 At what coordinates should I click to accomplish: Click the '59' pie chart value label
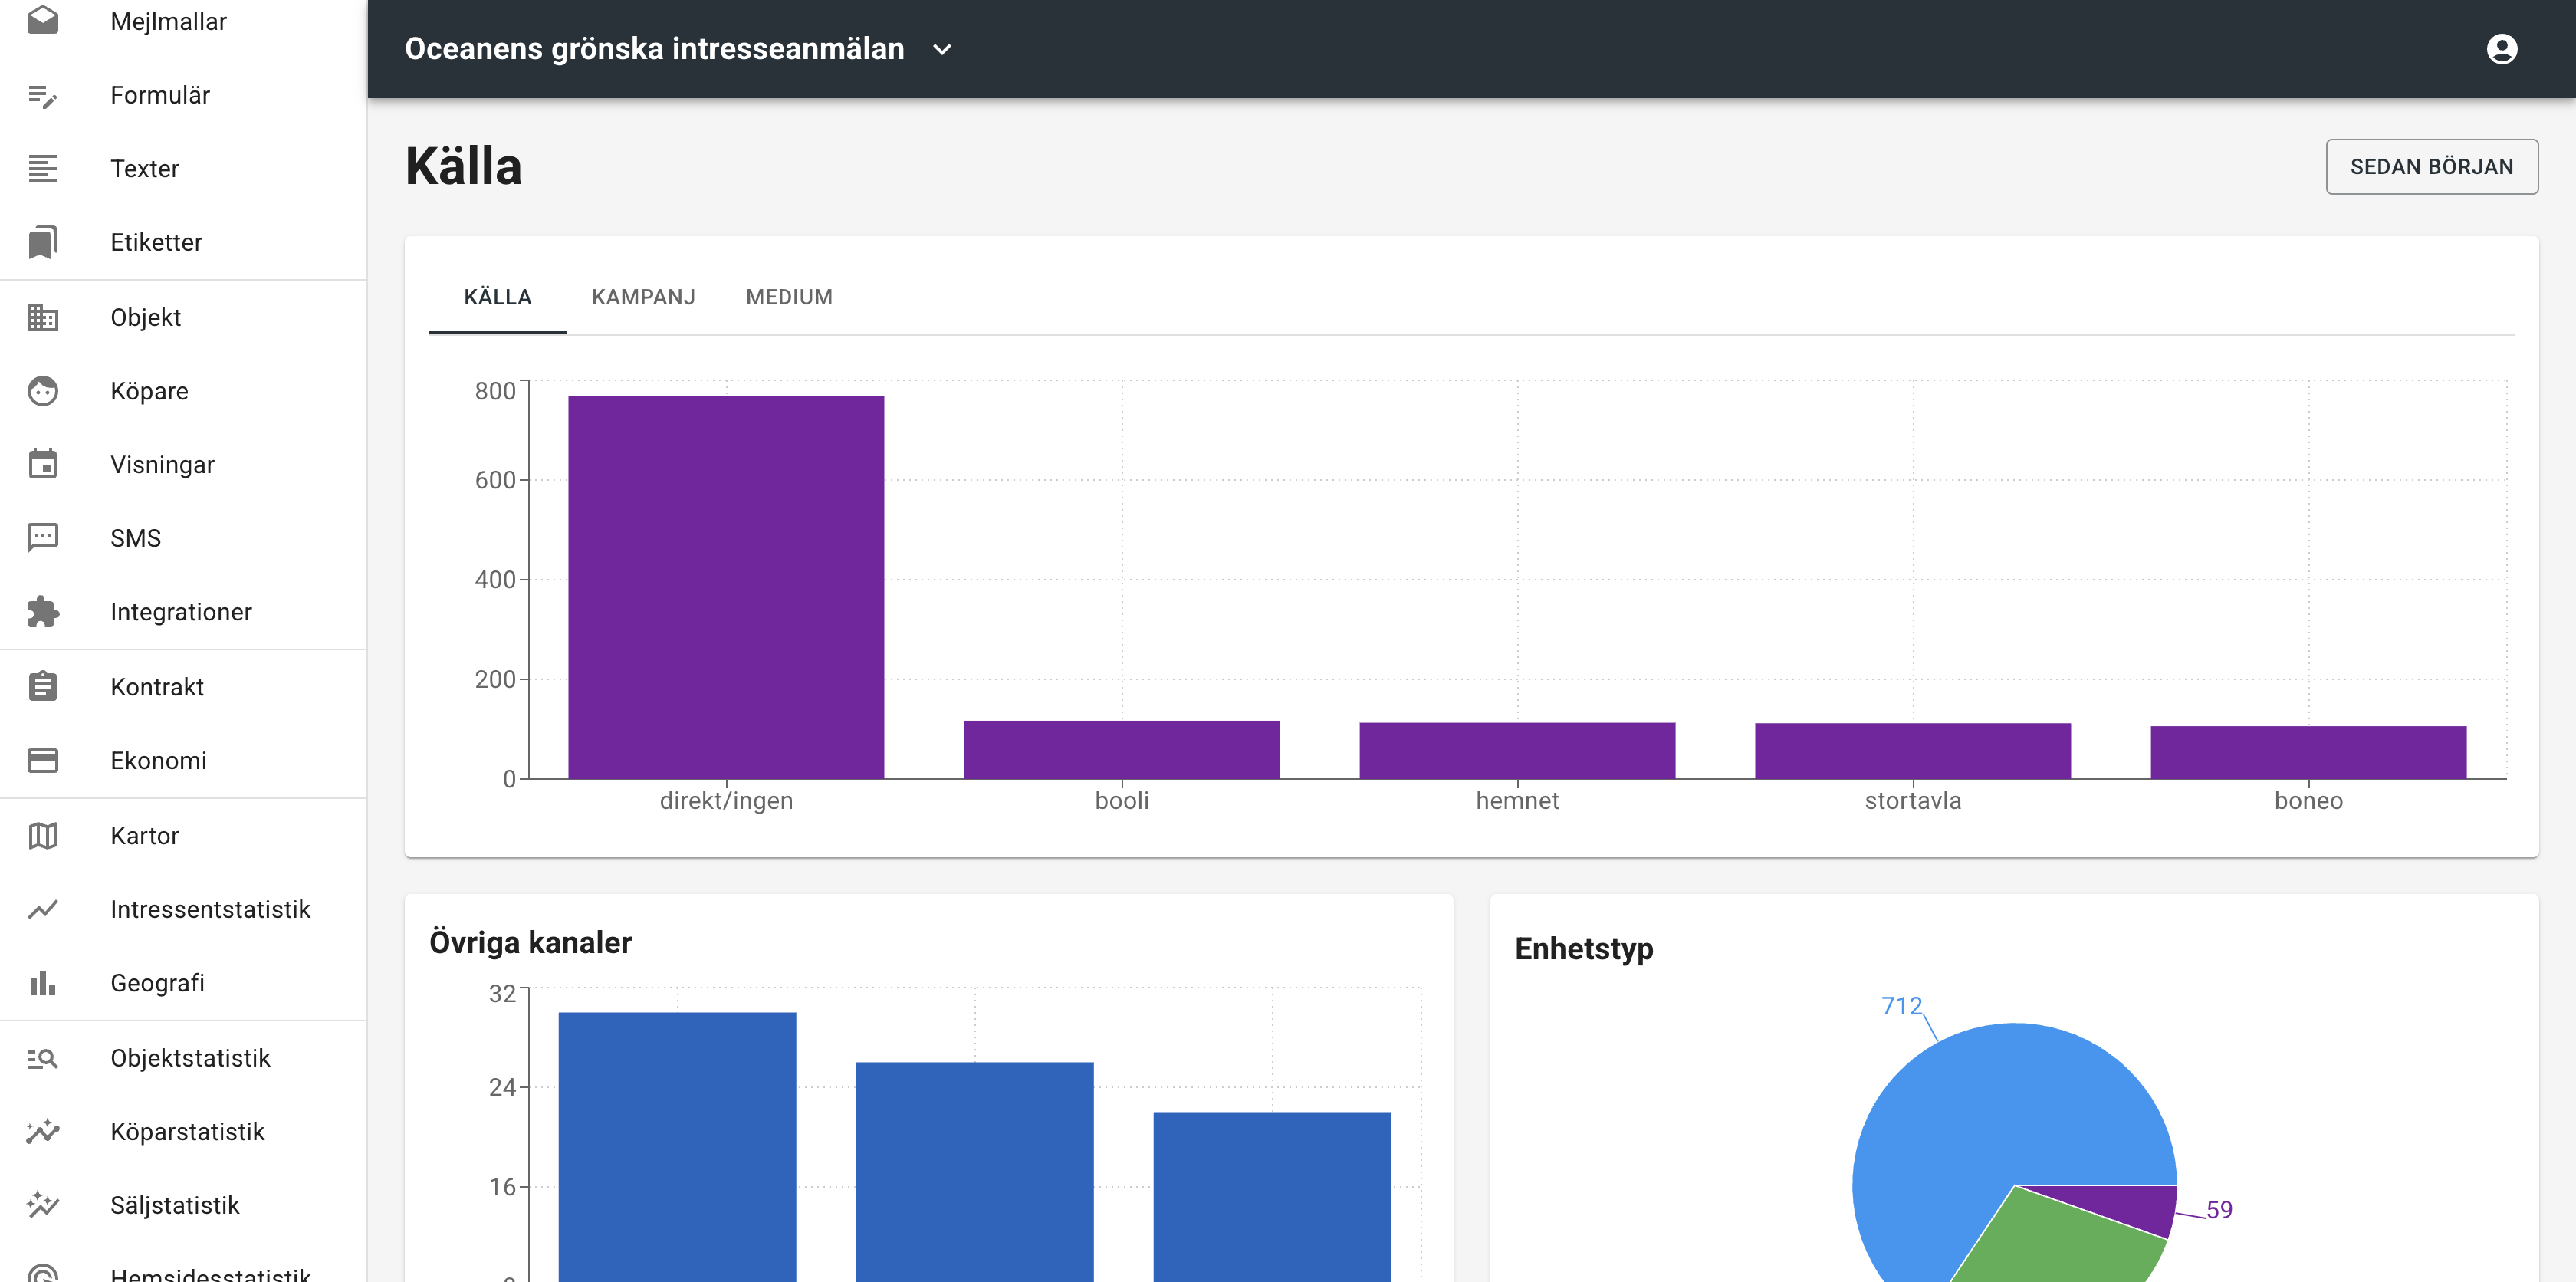2219,1209
